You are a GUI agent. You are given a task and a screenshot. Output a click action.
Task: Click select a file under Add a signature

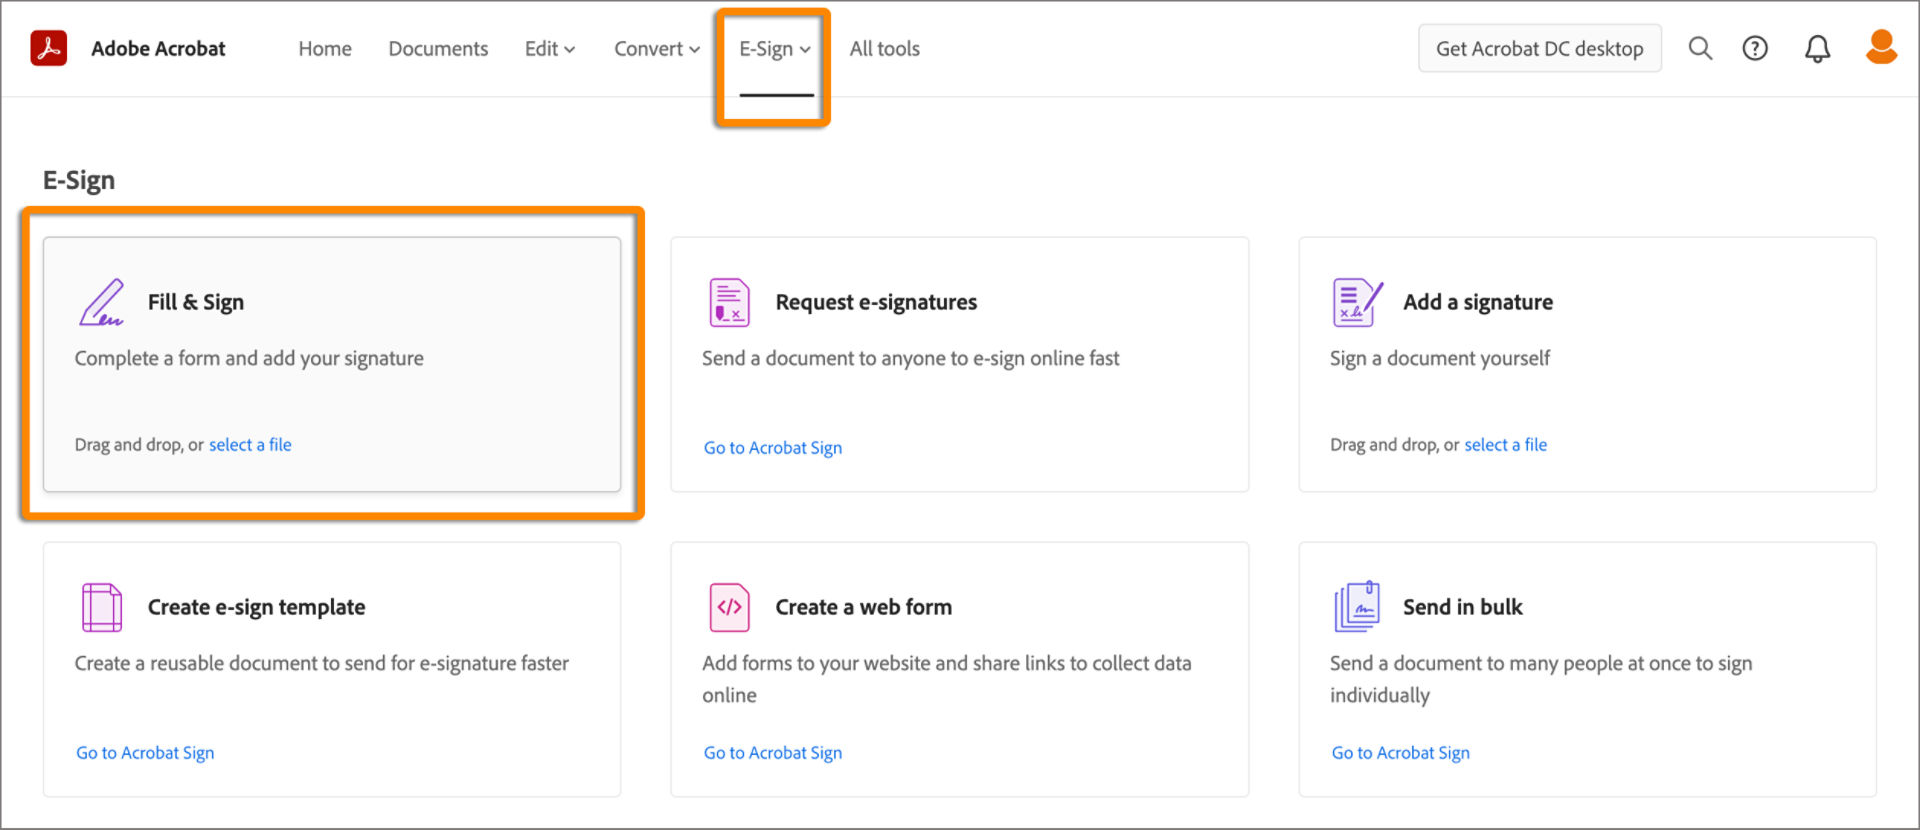pyautogui.click(x=1505, y=445)
